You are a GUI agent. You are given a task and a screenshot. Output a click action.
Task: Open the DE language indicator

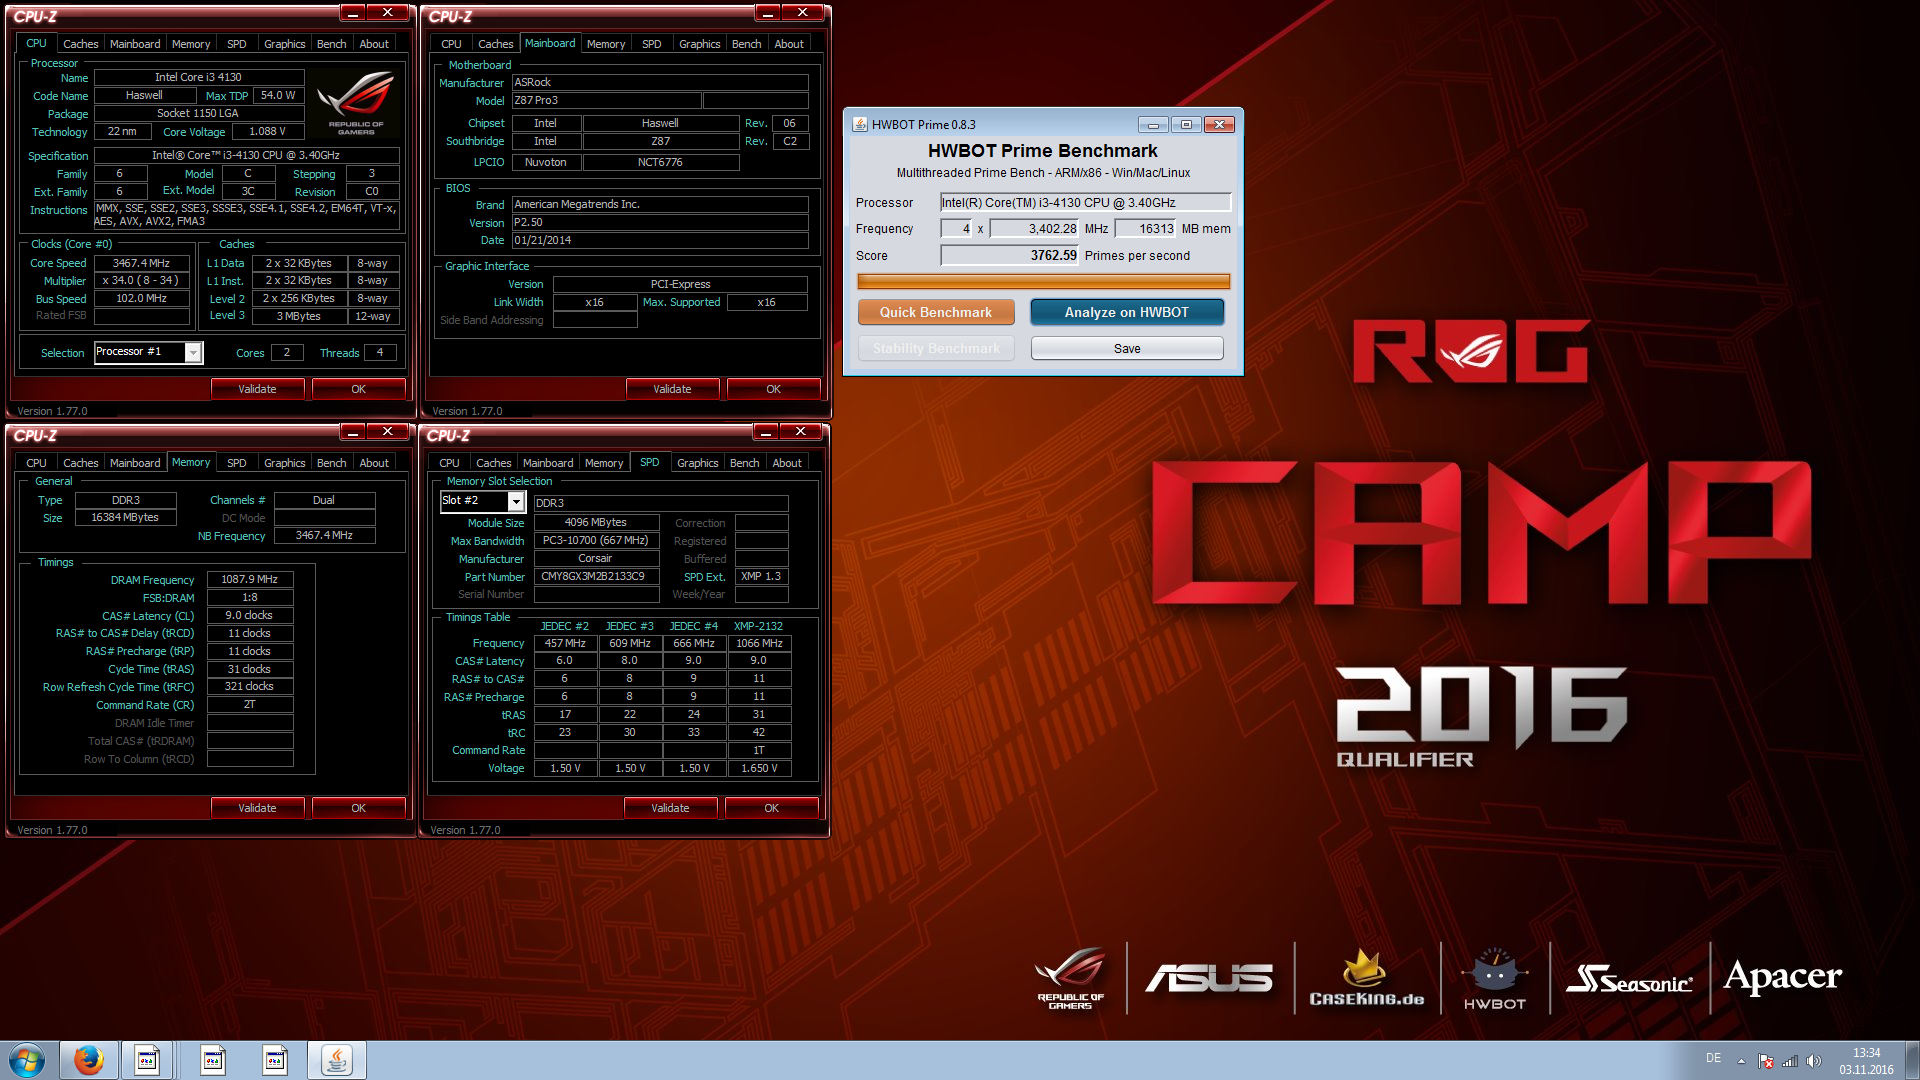[x=1713, y=1057]
